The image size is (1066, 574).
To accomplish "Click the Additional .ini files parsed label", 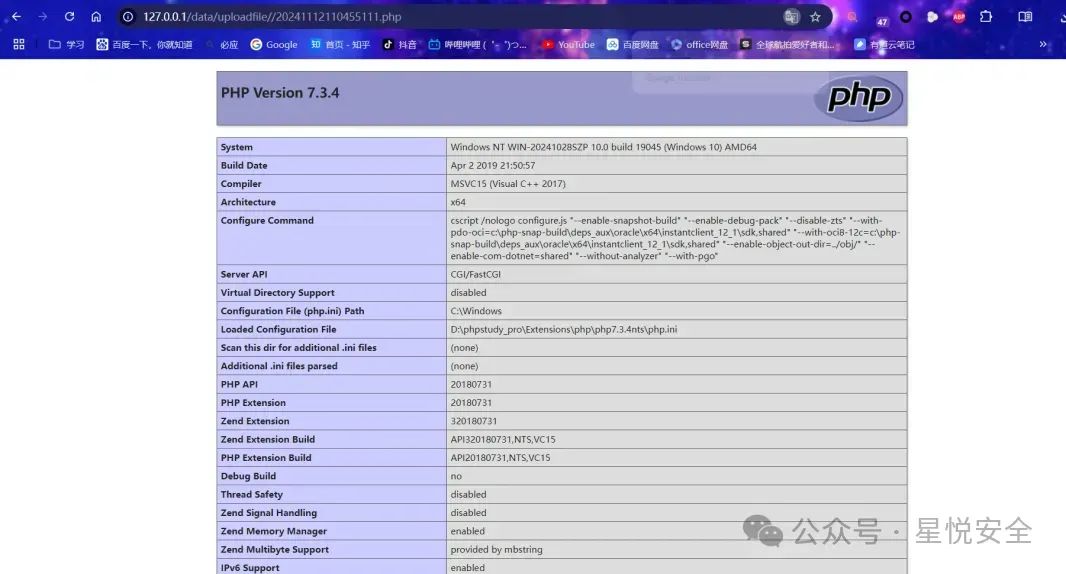I will [279, 366].
